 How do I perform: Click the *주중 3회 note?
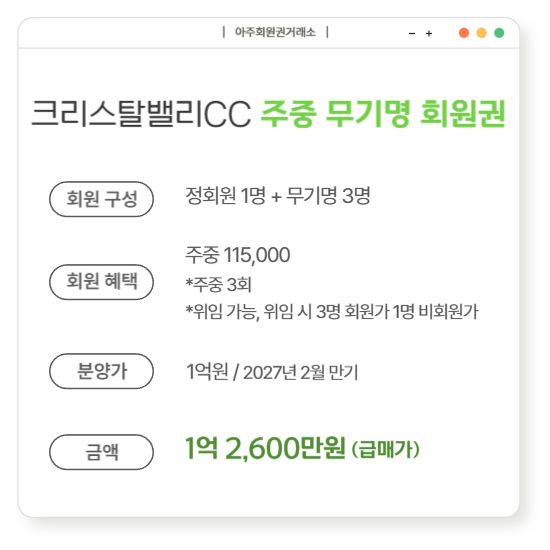tap(219, 284)
